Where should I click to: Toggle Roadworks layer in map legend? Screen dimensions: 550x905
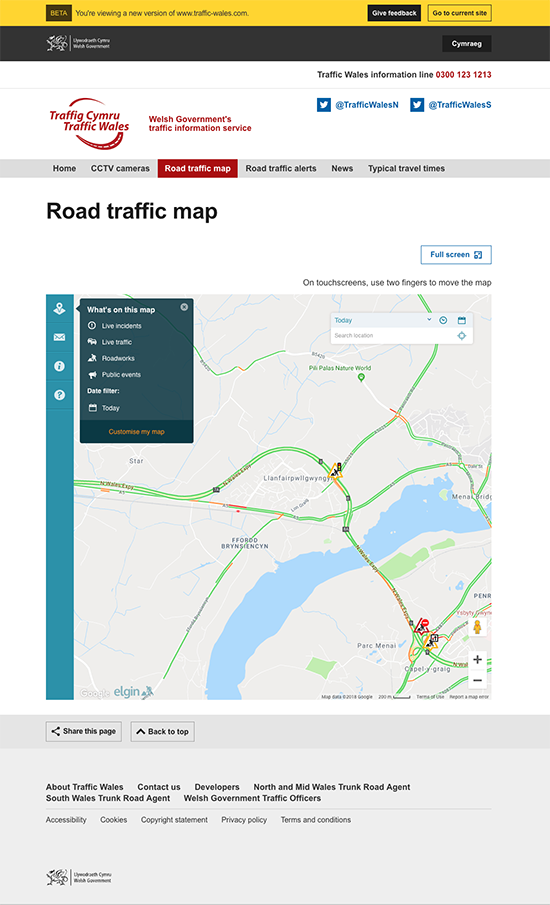tap(111, 358)
